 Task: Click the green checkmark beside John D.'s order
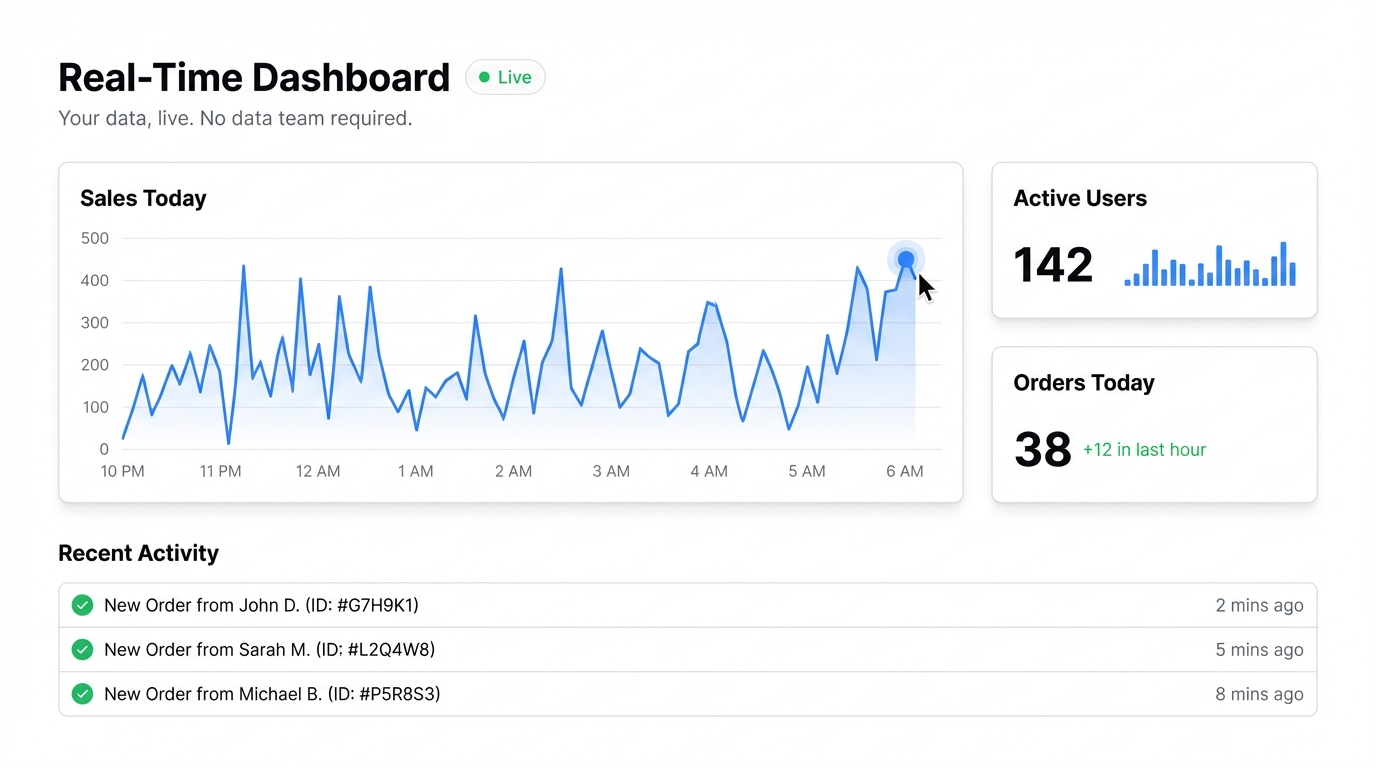(x=82, y=605)
